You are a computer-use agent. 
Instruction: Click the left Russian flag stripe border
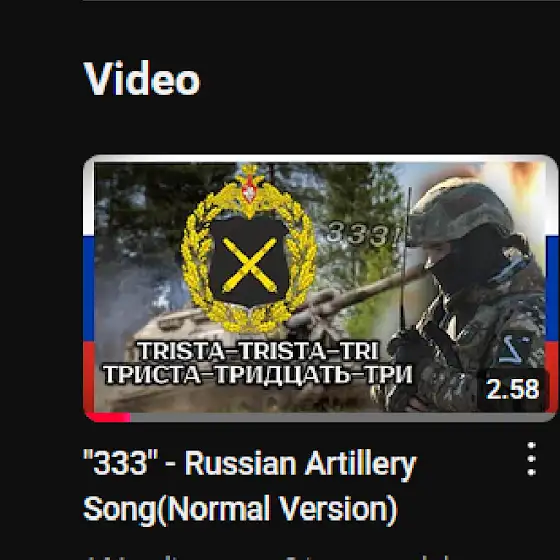89,286
